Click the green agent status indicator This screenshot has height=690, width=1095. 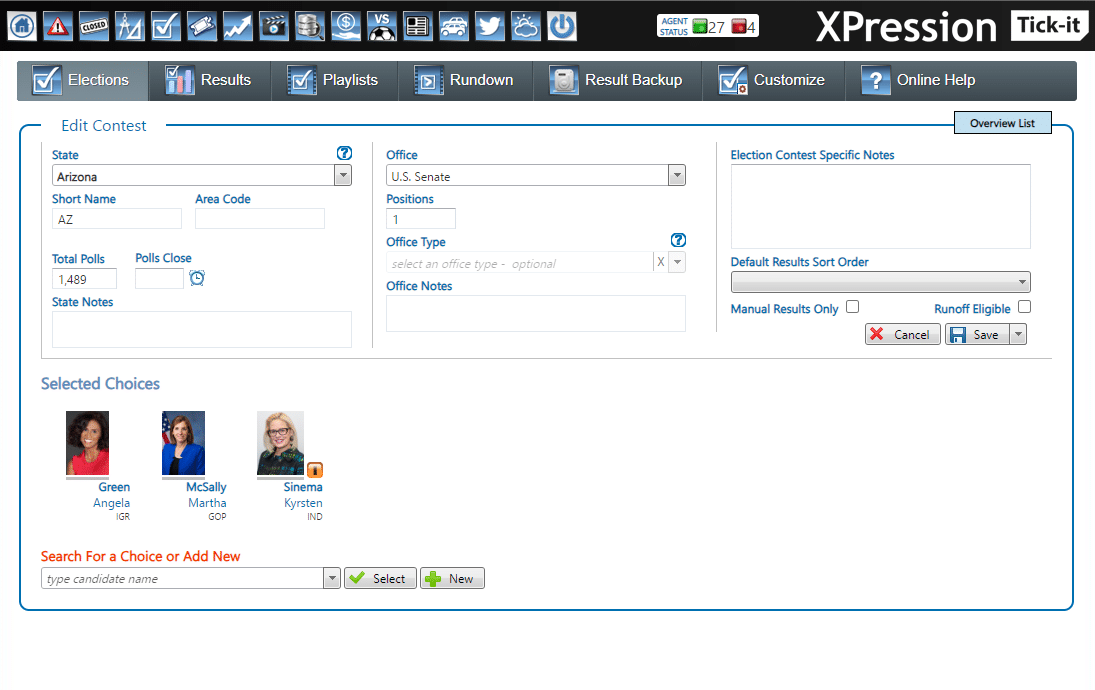pos(700,27)
